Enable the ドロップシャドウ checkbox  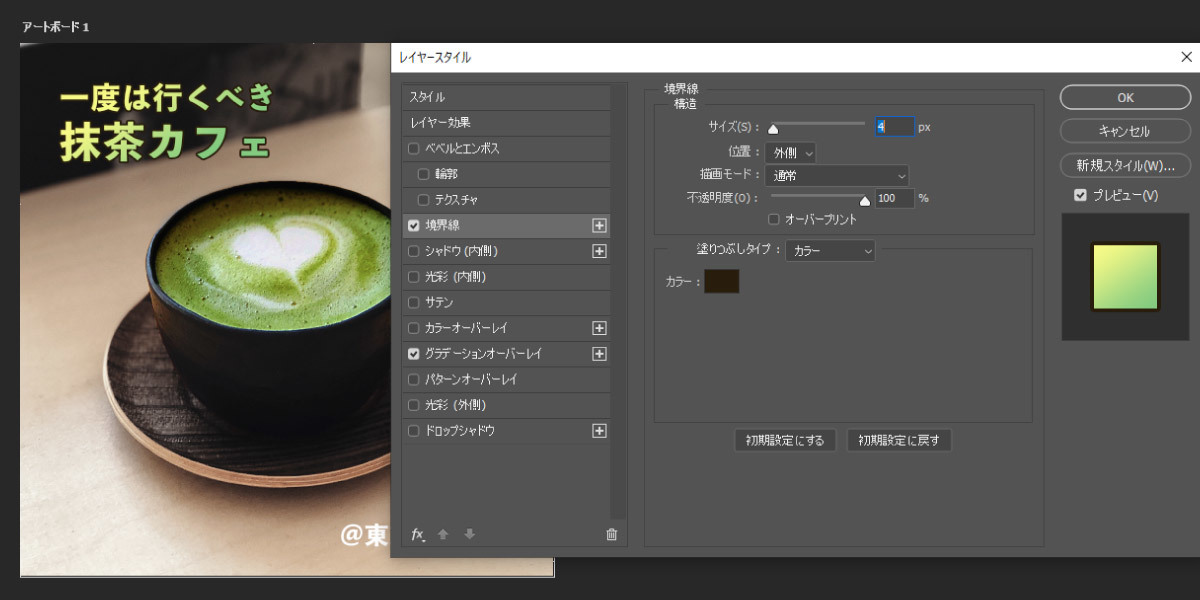pyautogui.click(x=414, y=431)
